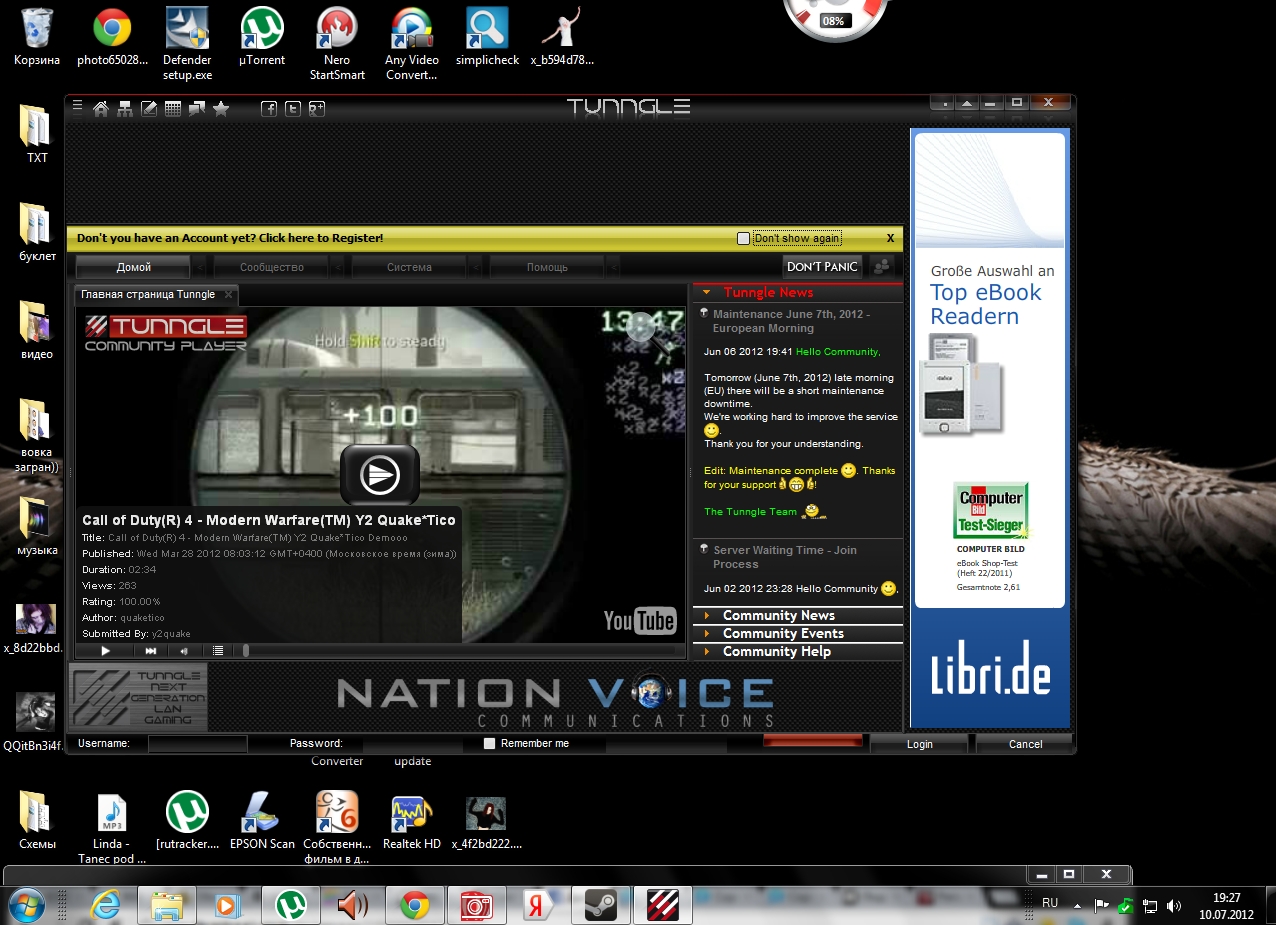Expand the Community Events section

tap(797, 633)
